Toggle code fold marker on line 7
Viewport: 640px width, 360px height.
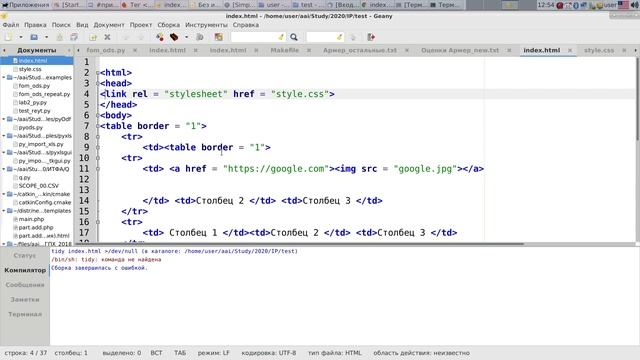coord(98,126)
